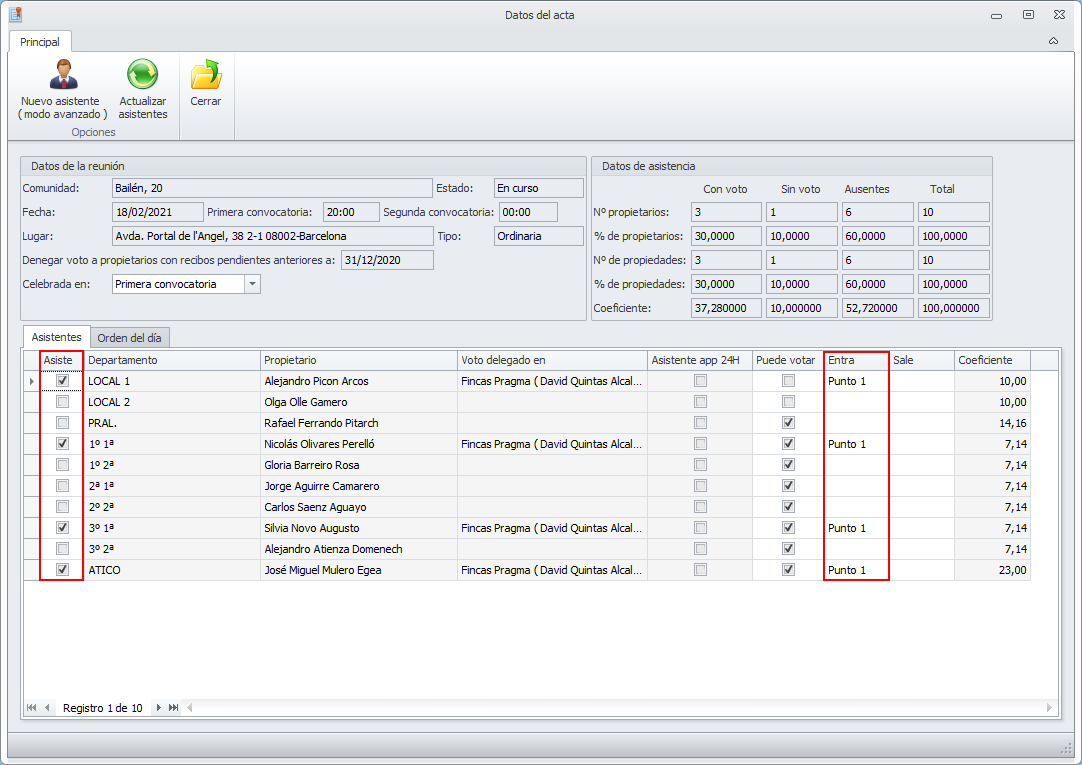Go to last record navigation arrow
Screen dimensions: 1082x765
(174, 708)
